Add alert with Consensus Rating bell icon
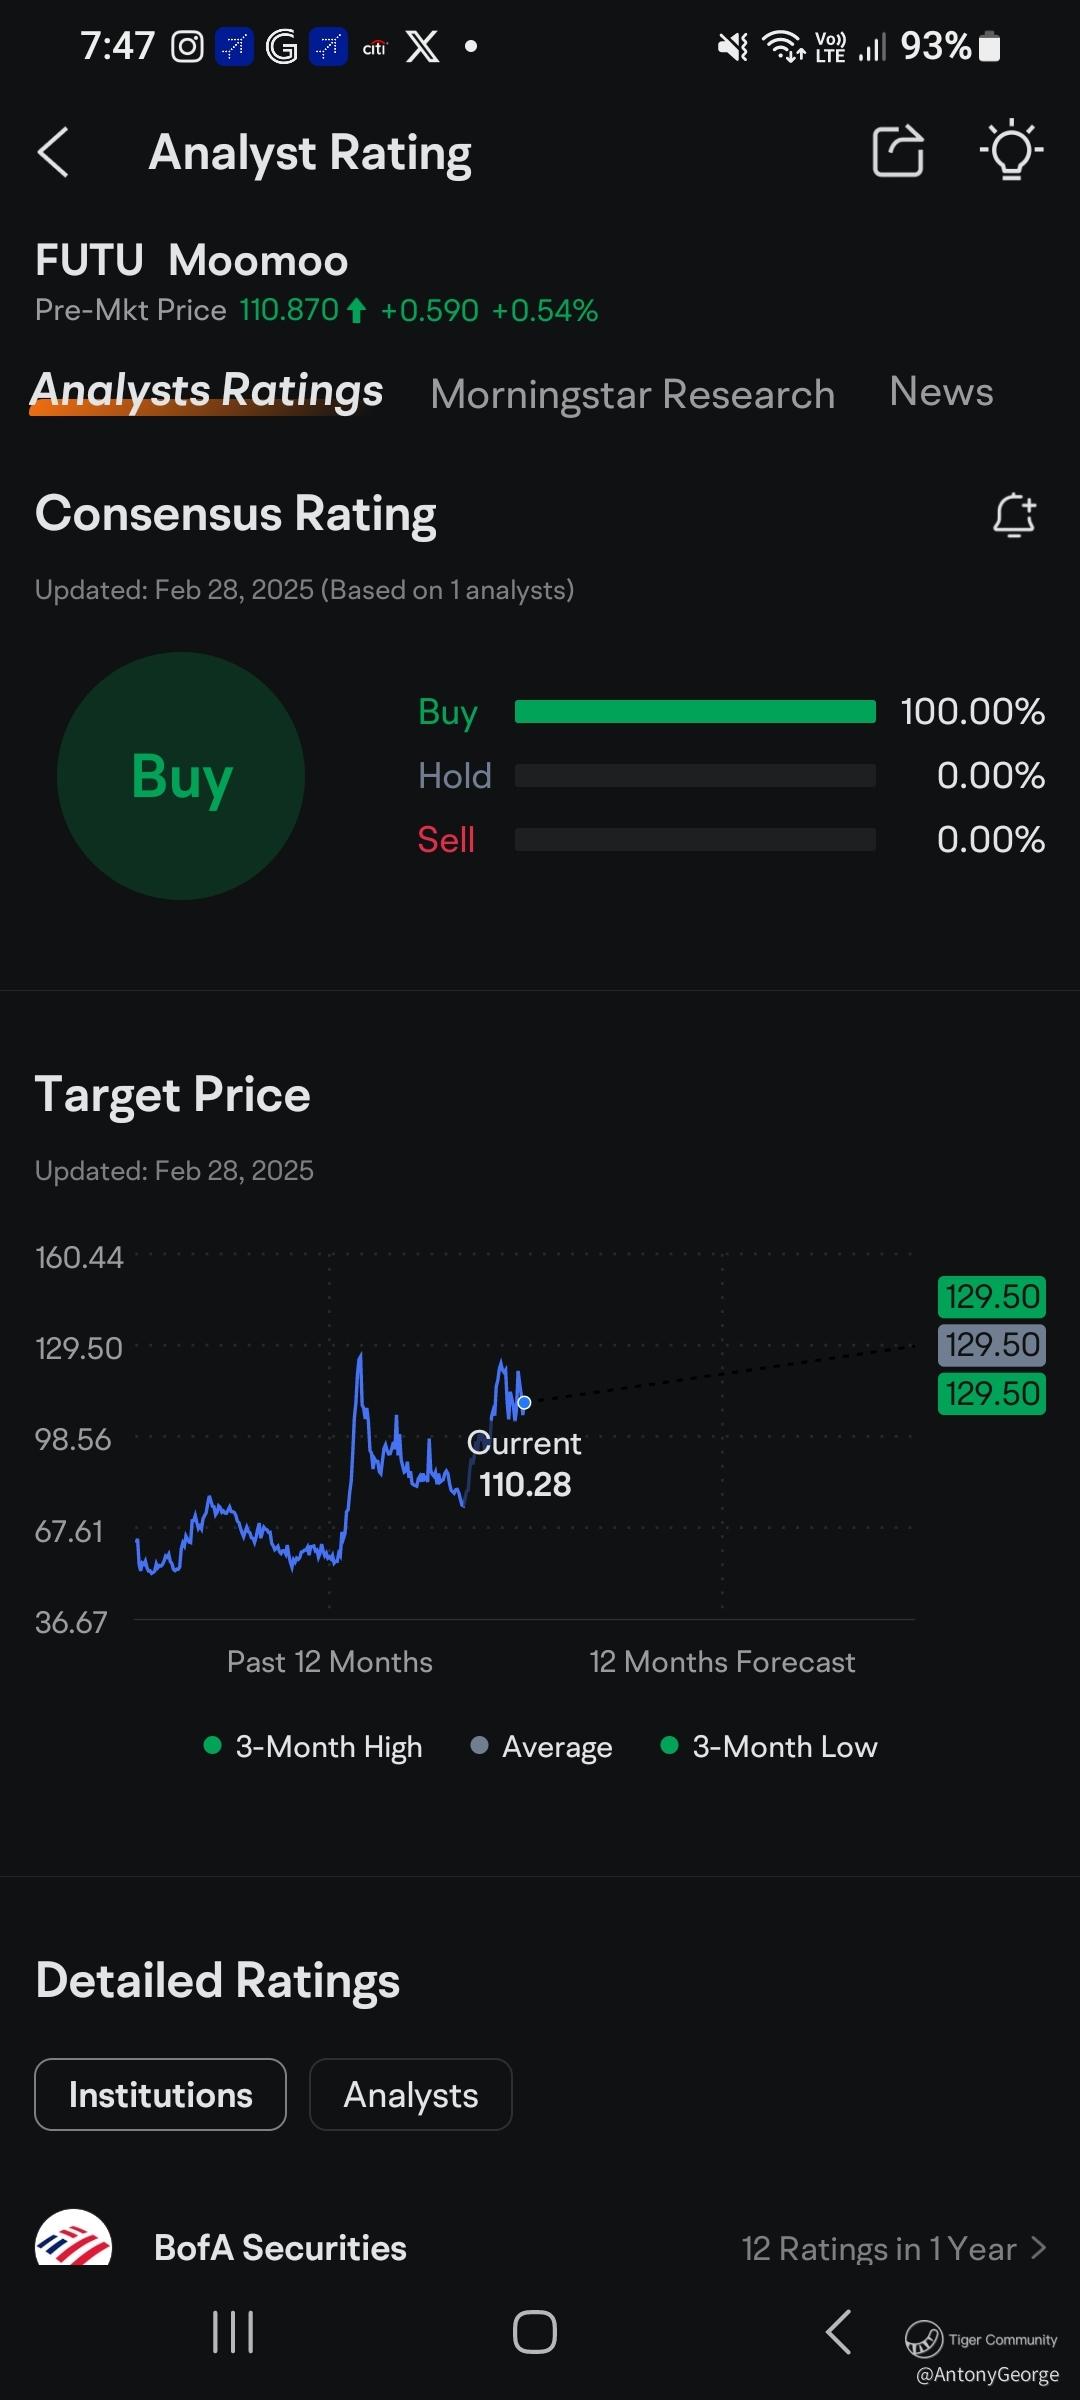 point(1014,516)
